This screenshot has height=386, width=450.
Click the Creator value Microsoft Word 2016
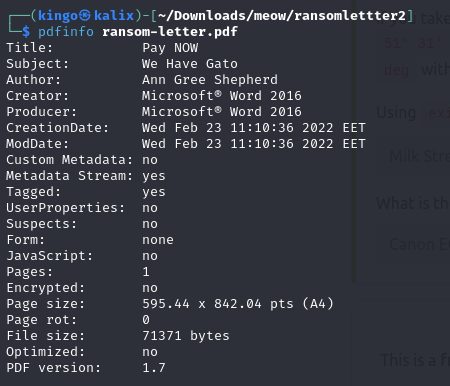222,96
